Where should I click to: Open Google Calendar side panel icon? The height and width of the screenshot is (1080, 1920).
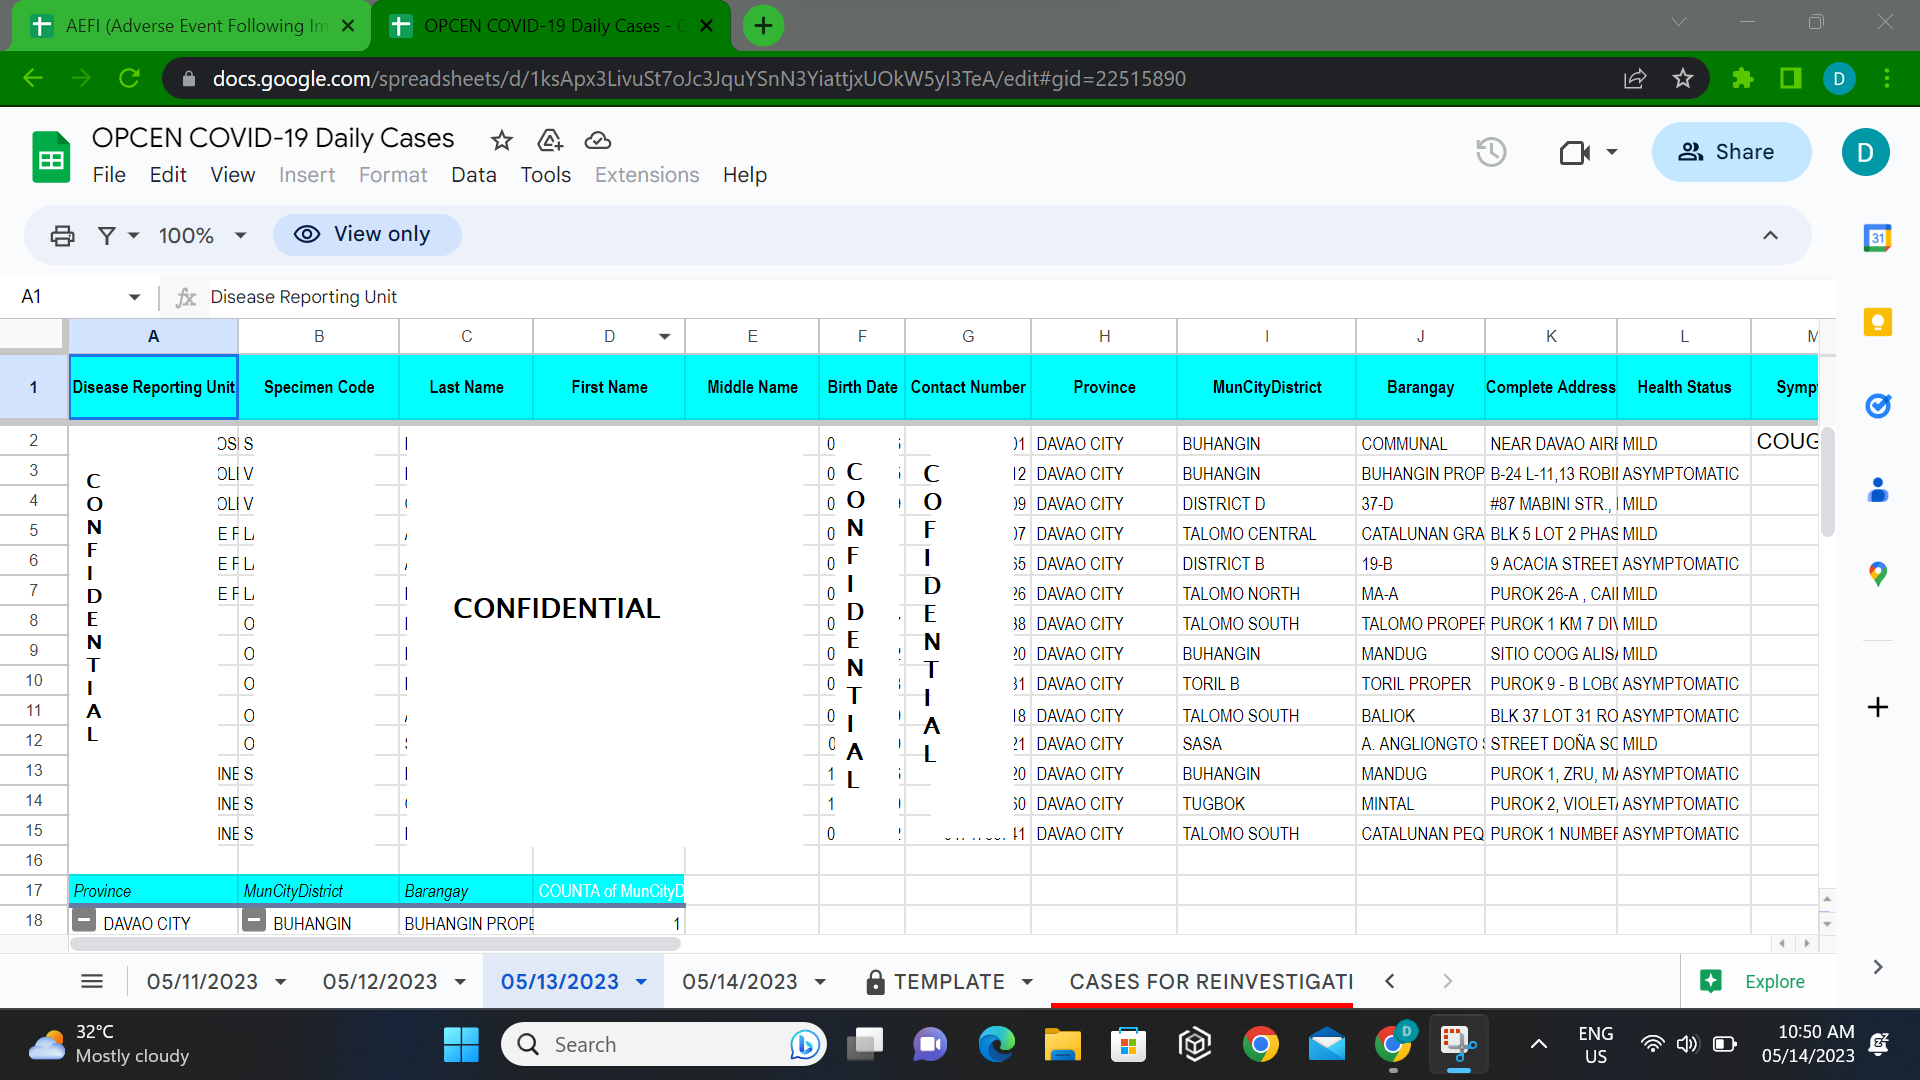coord(1877,238)
